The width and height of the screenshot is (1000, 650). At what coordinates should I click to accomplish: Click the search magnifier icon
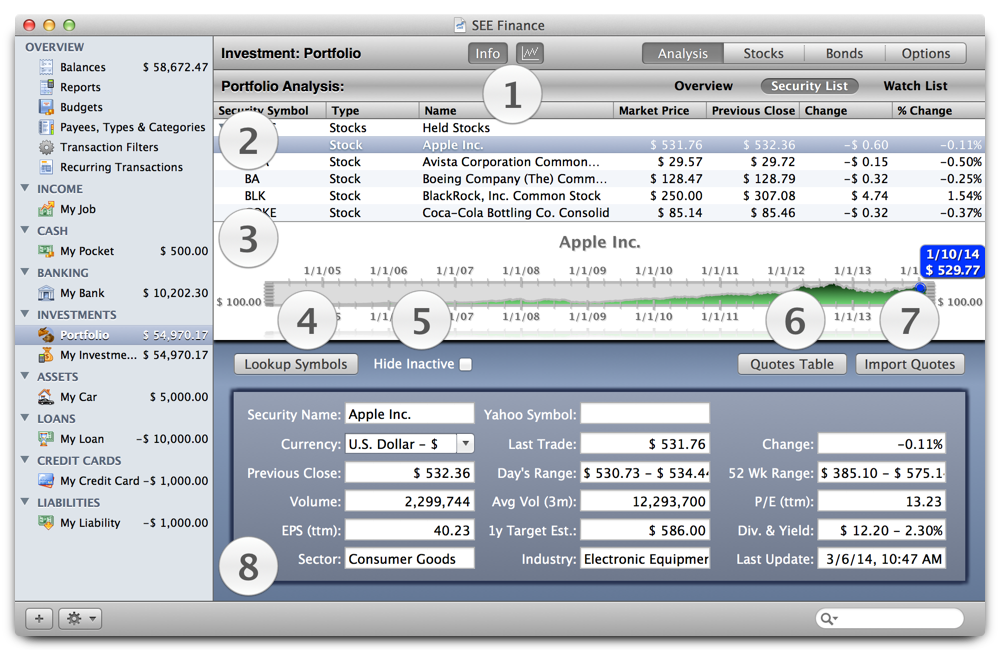[828, 618]
